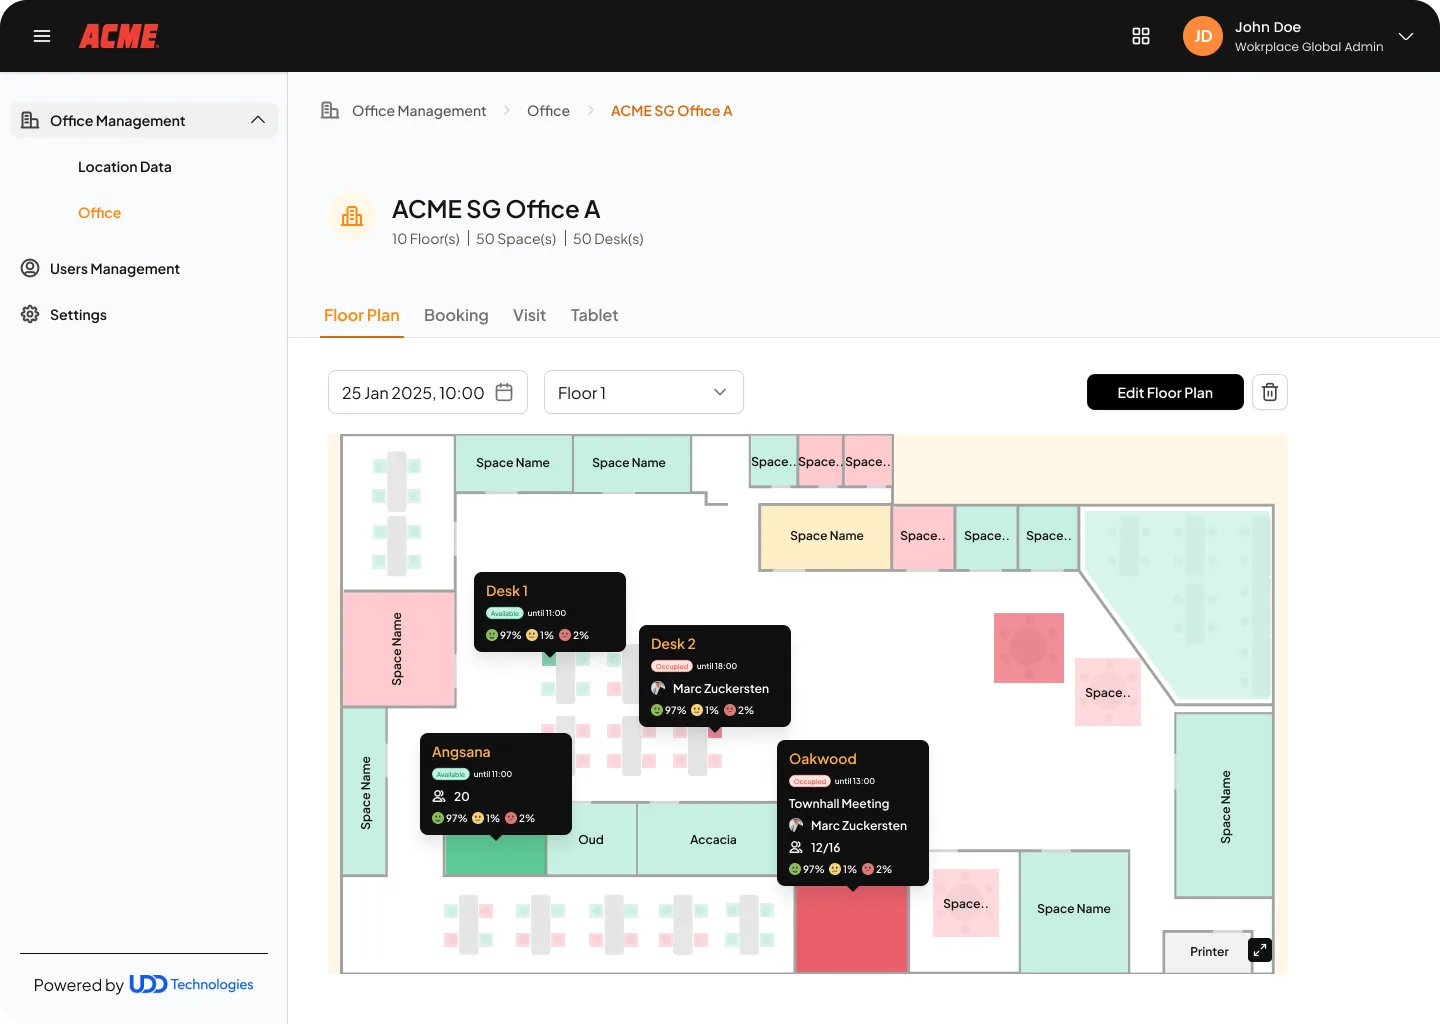The width and height of the screenshot is (1440, 1024).
Task: Select the yellow Space Name room
Action: 826,537
